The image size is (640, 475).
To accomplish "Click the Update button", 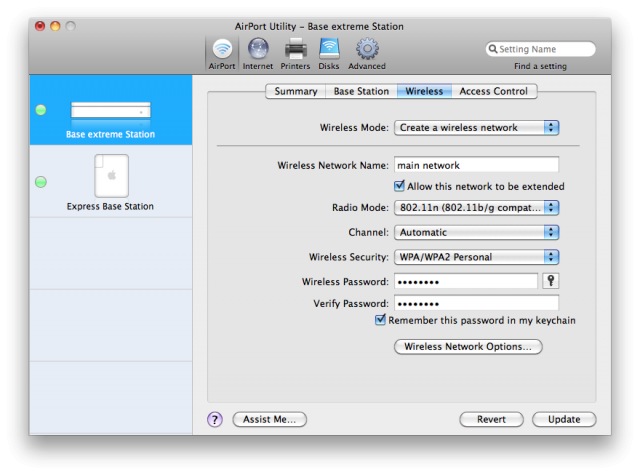I will click(x=564, y=419).
